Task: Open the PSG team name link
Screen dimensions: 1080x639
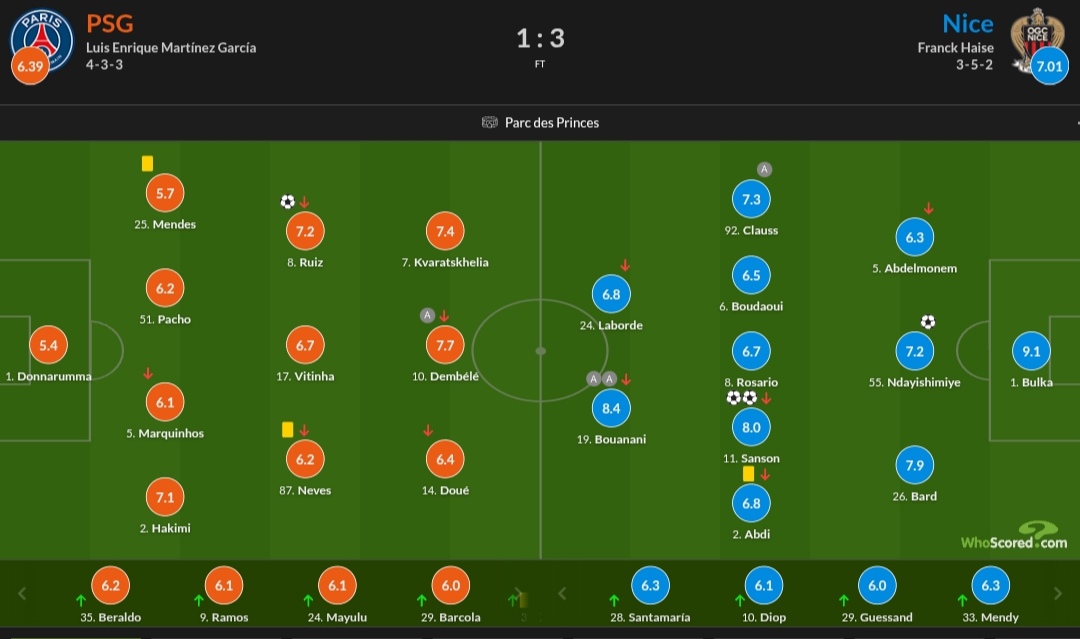Action: [x=110, y=23]
